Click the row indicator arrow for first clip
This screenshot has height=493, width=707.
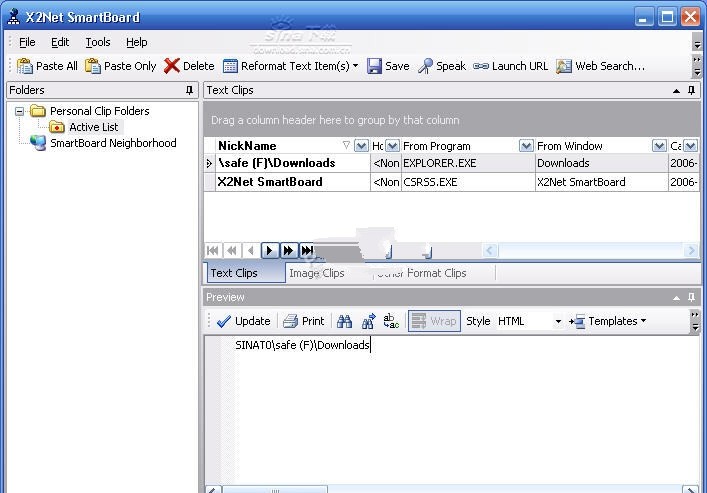210,163
